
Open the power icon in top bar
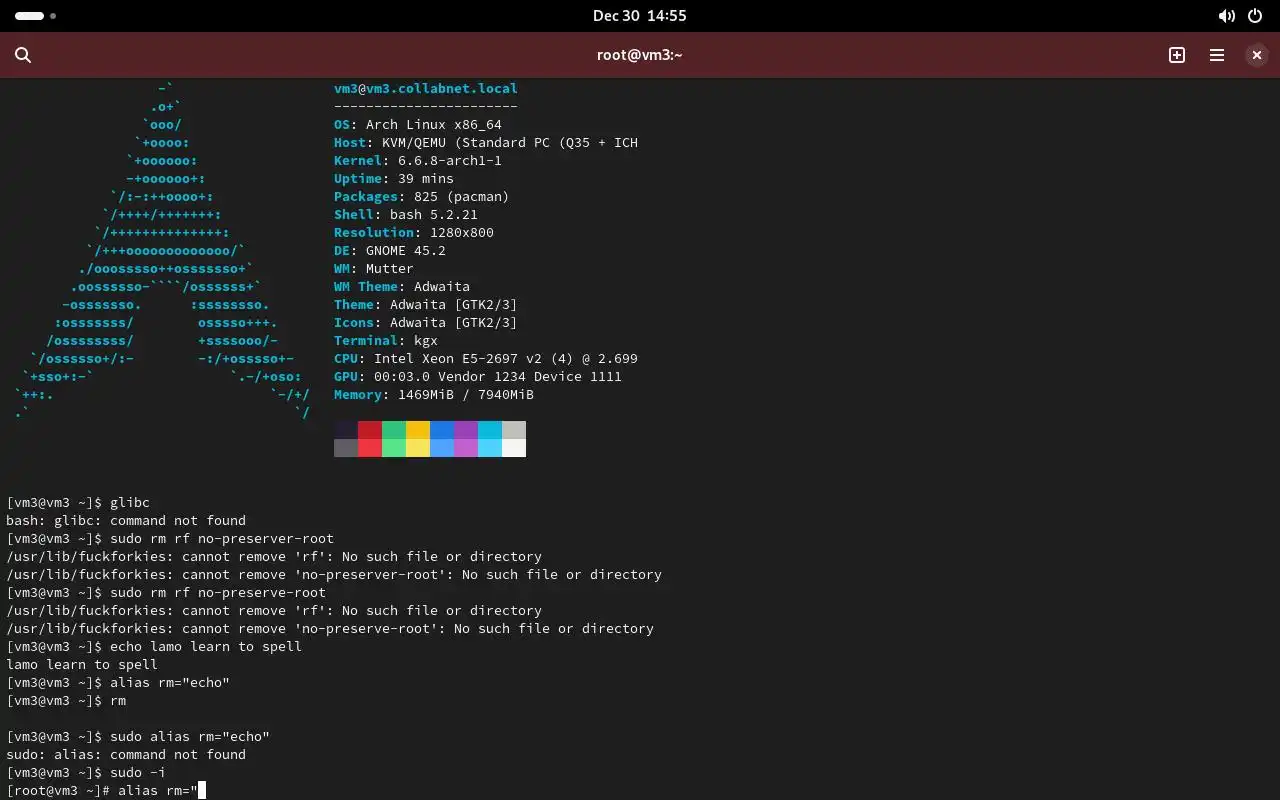[x=1256, y=16]
